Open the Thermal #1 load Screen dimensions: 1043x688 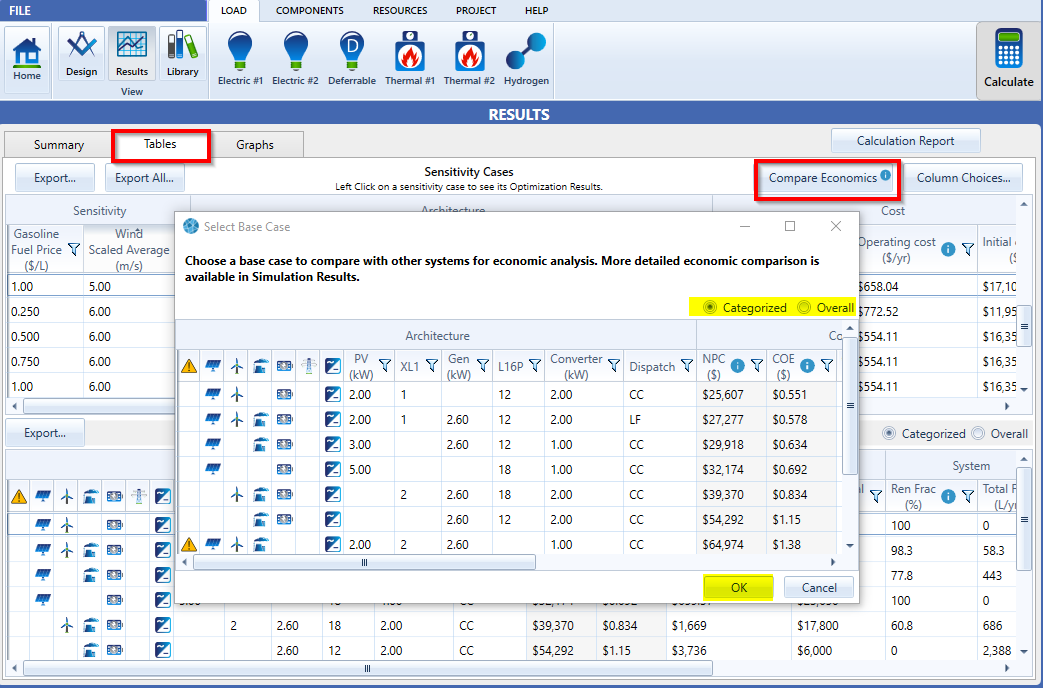tap(410, 59)
